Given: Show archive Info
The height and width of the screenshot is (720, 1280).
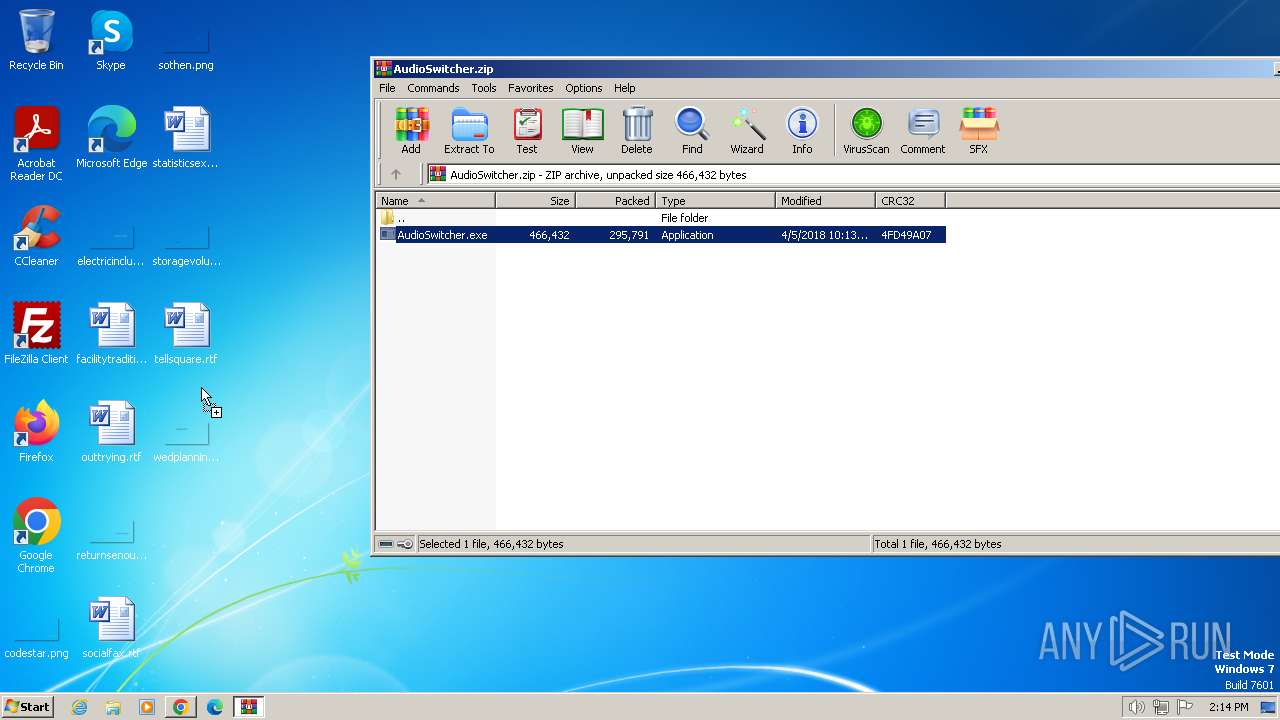Looking at the screenshot, I should [x=802, y=131].
